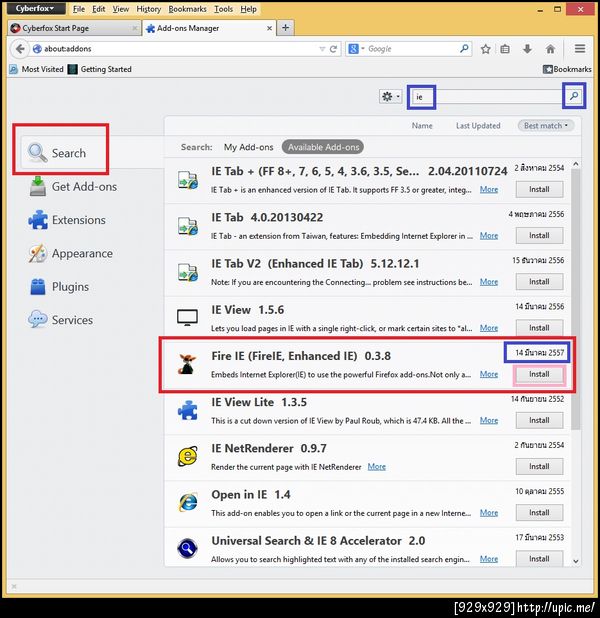Bookmark this page with the star icon
Image resolution: width=600 pixels, height=618 pixels.
click(x=486, y=49)
